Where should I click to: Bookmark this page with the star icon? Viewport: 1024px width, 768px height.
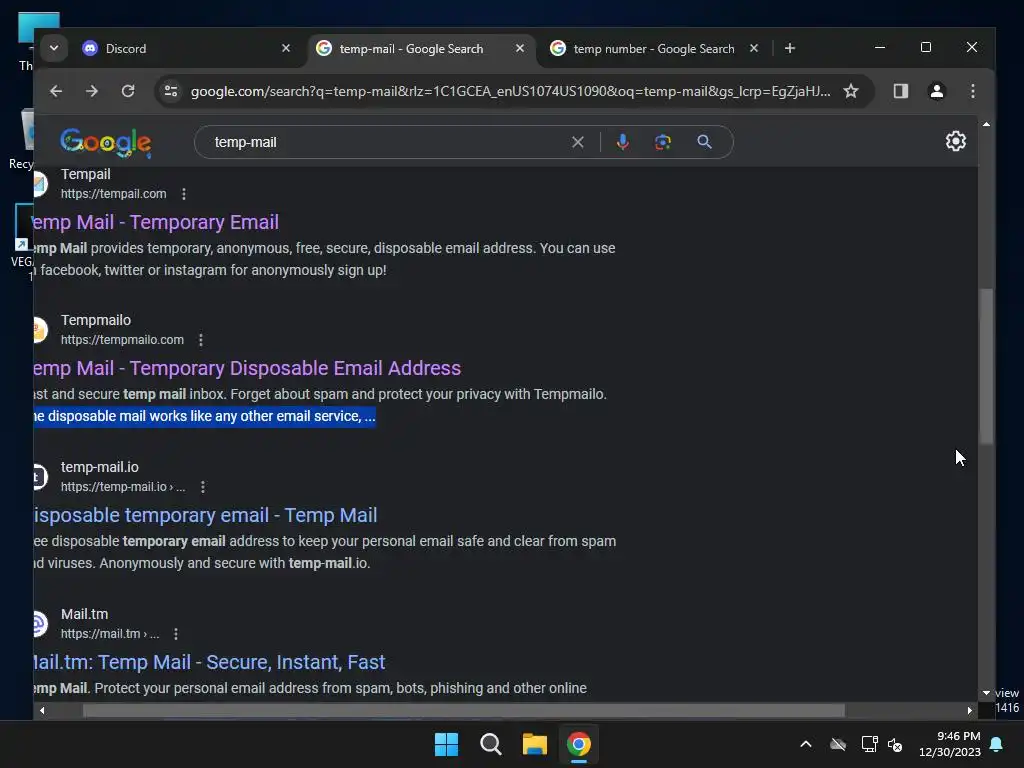(x=850, y=91)
